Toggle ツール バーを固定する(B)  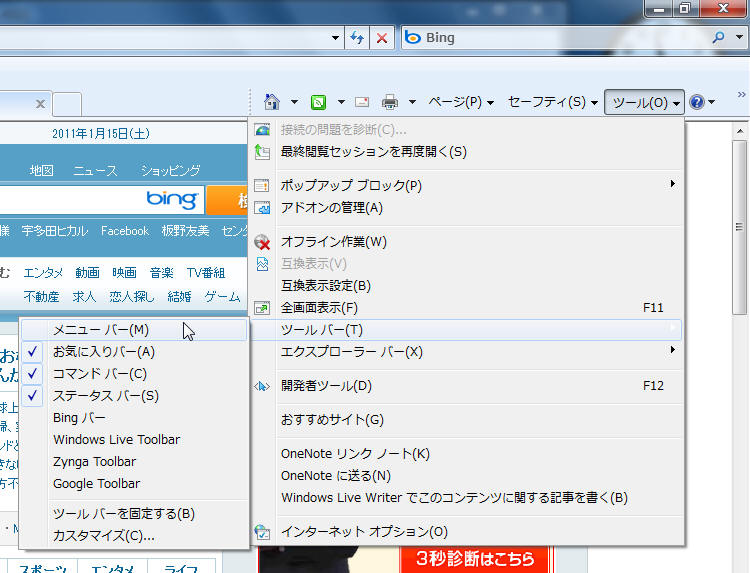point(134,514)
